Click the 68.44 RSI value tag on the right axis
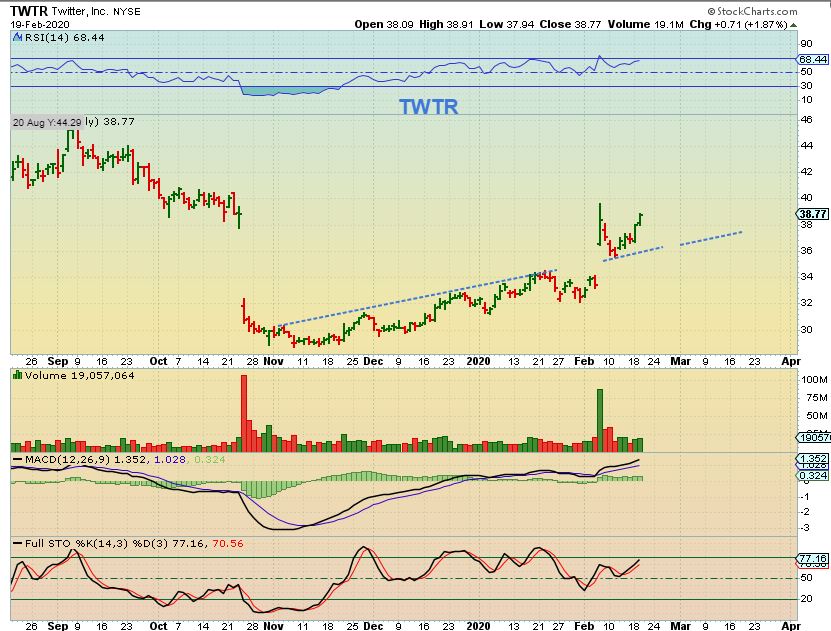Image resolution: width=831 pixels, height=631 pixels. 813,59
